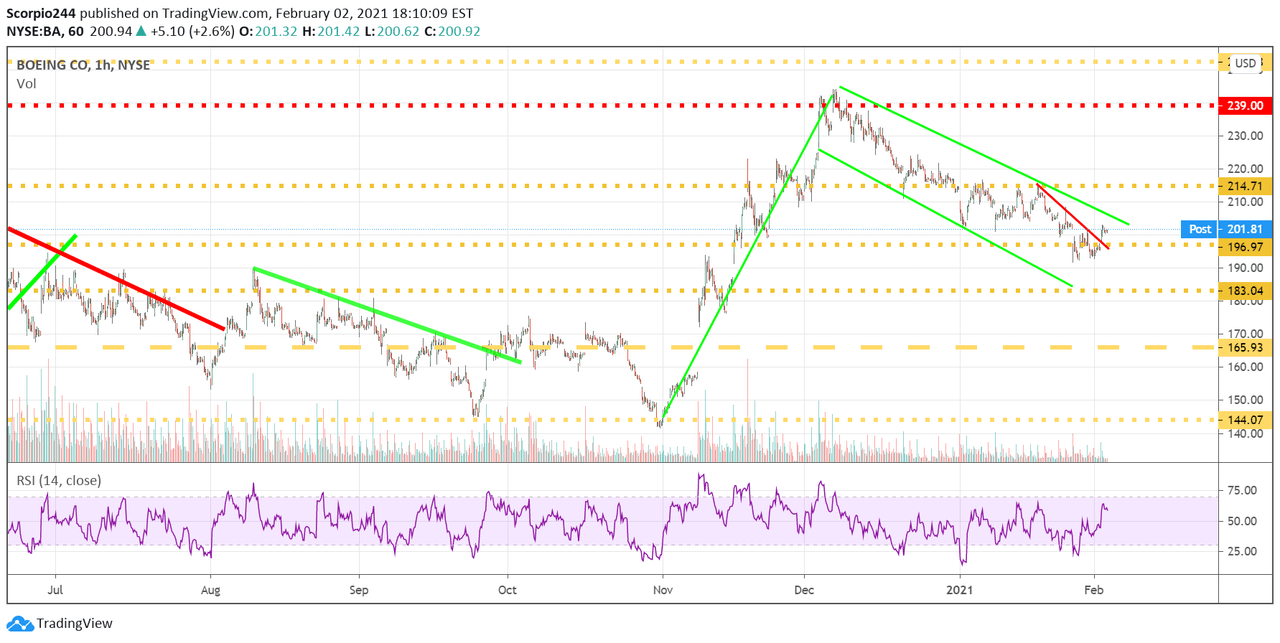Viewport: 1280px width, 643px height.
Task: Click the 230.00 price axis tick
Action: click(x=1243, y=136)
